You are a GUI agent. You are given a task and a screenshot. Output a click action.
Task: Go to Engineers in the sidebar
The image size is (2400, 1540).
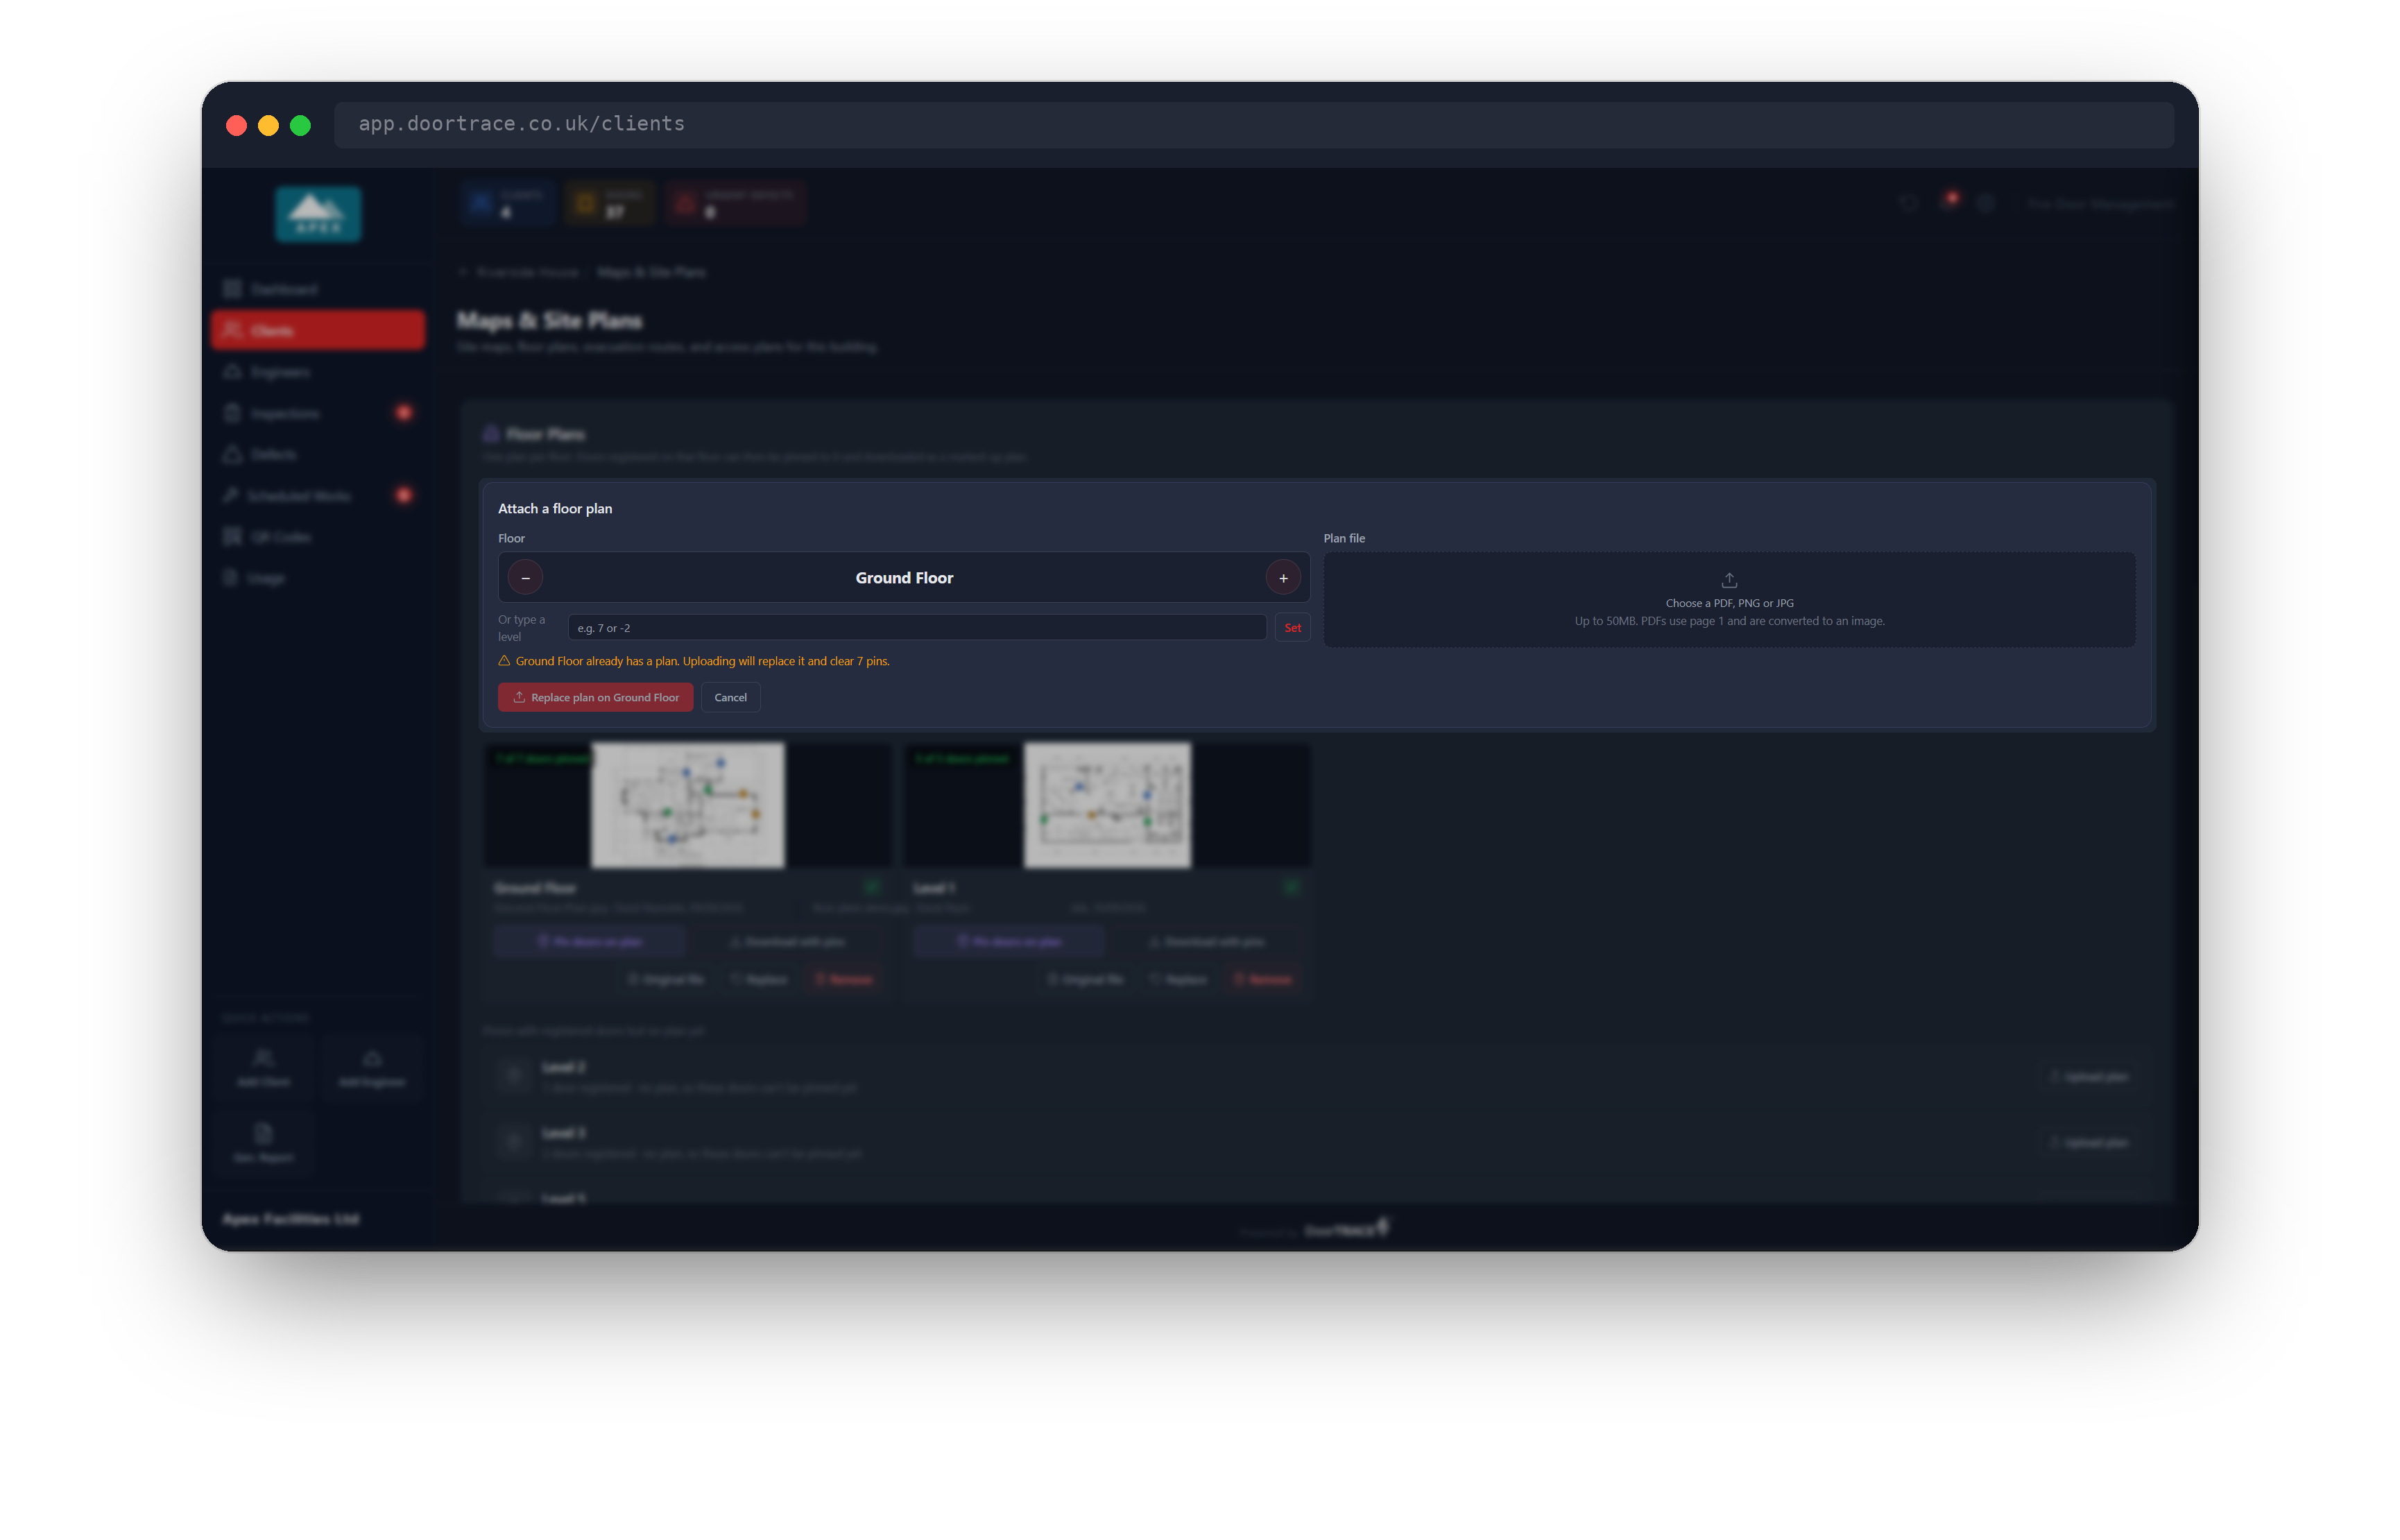pos(318,372)
